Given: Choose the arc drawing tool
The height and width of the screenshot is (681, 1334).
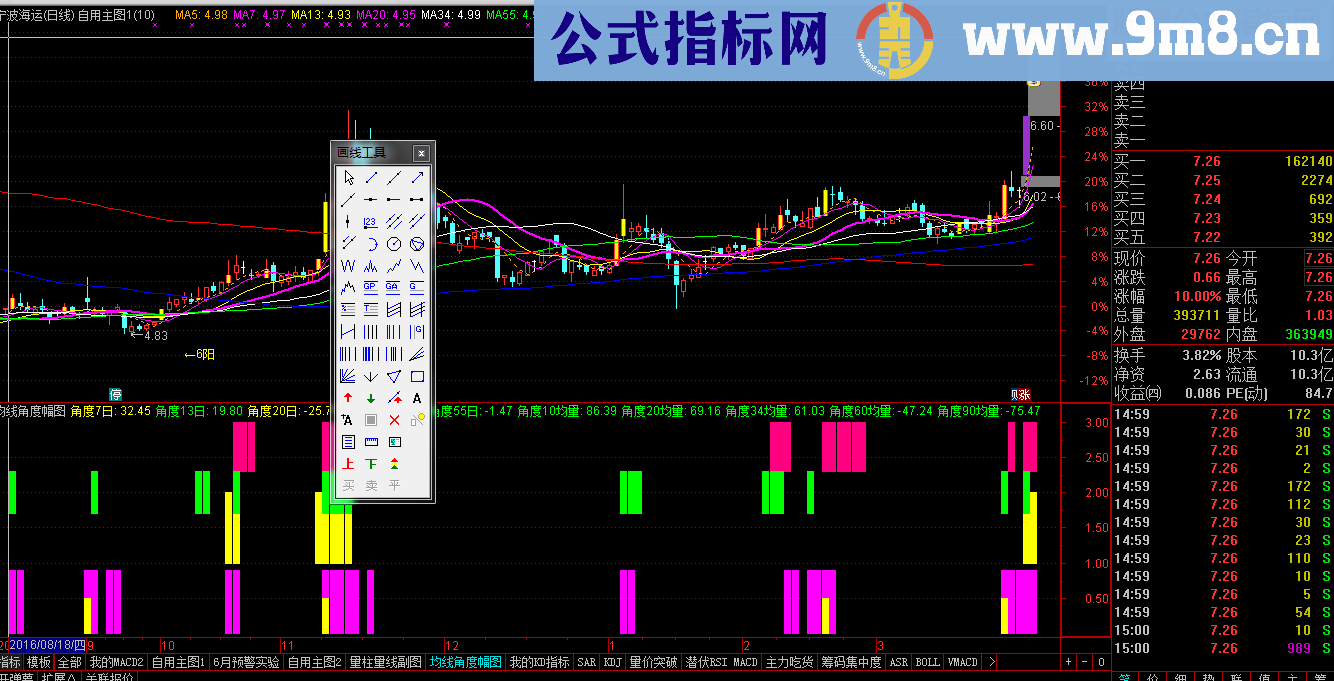Looking at the screenshot, I should [x=371, y=244].
